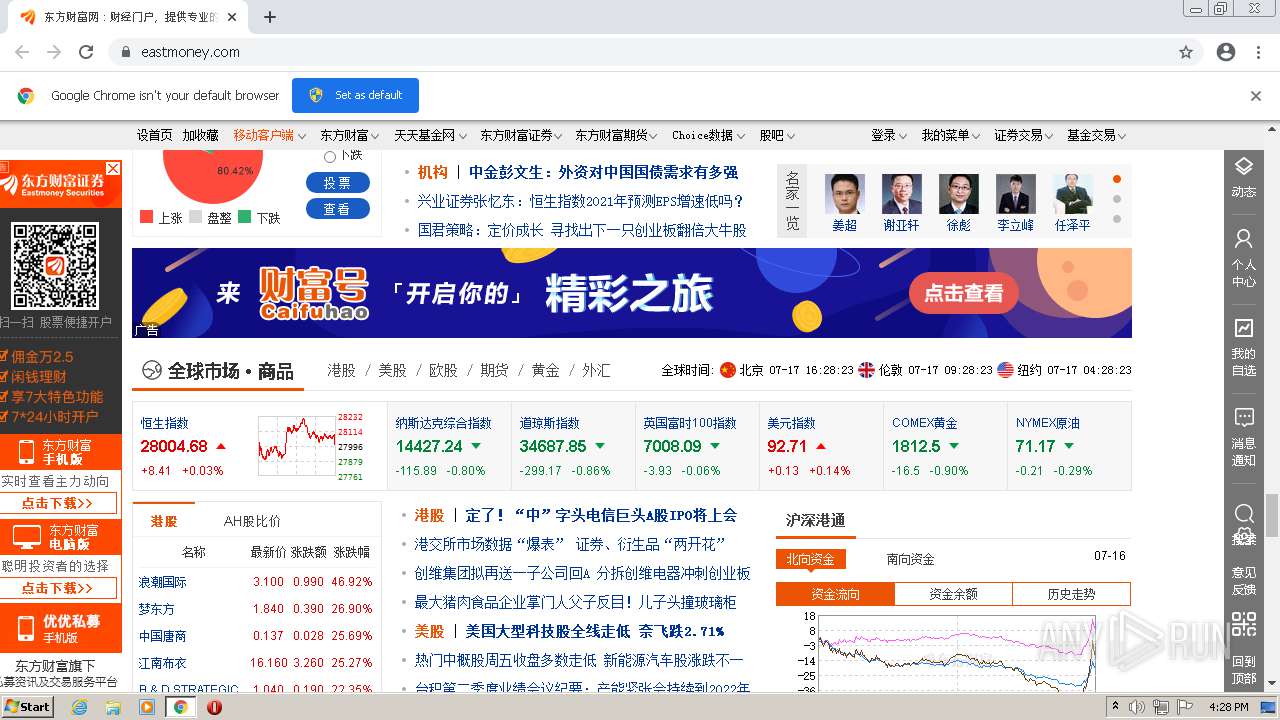Viewport: 1280px width, 720px height.
Task: Open 浪潮国际 stock row link
Action: (162, 581)
